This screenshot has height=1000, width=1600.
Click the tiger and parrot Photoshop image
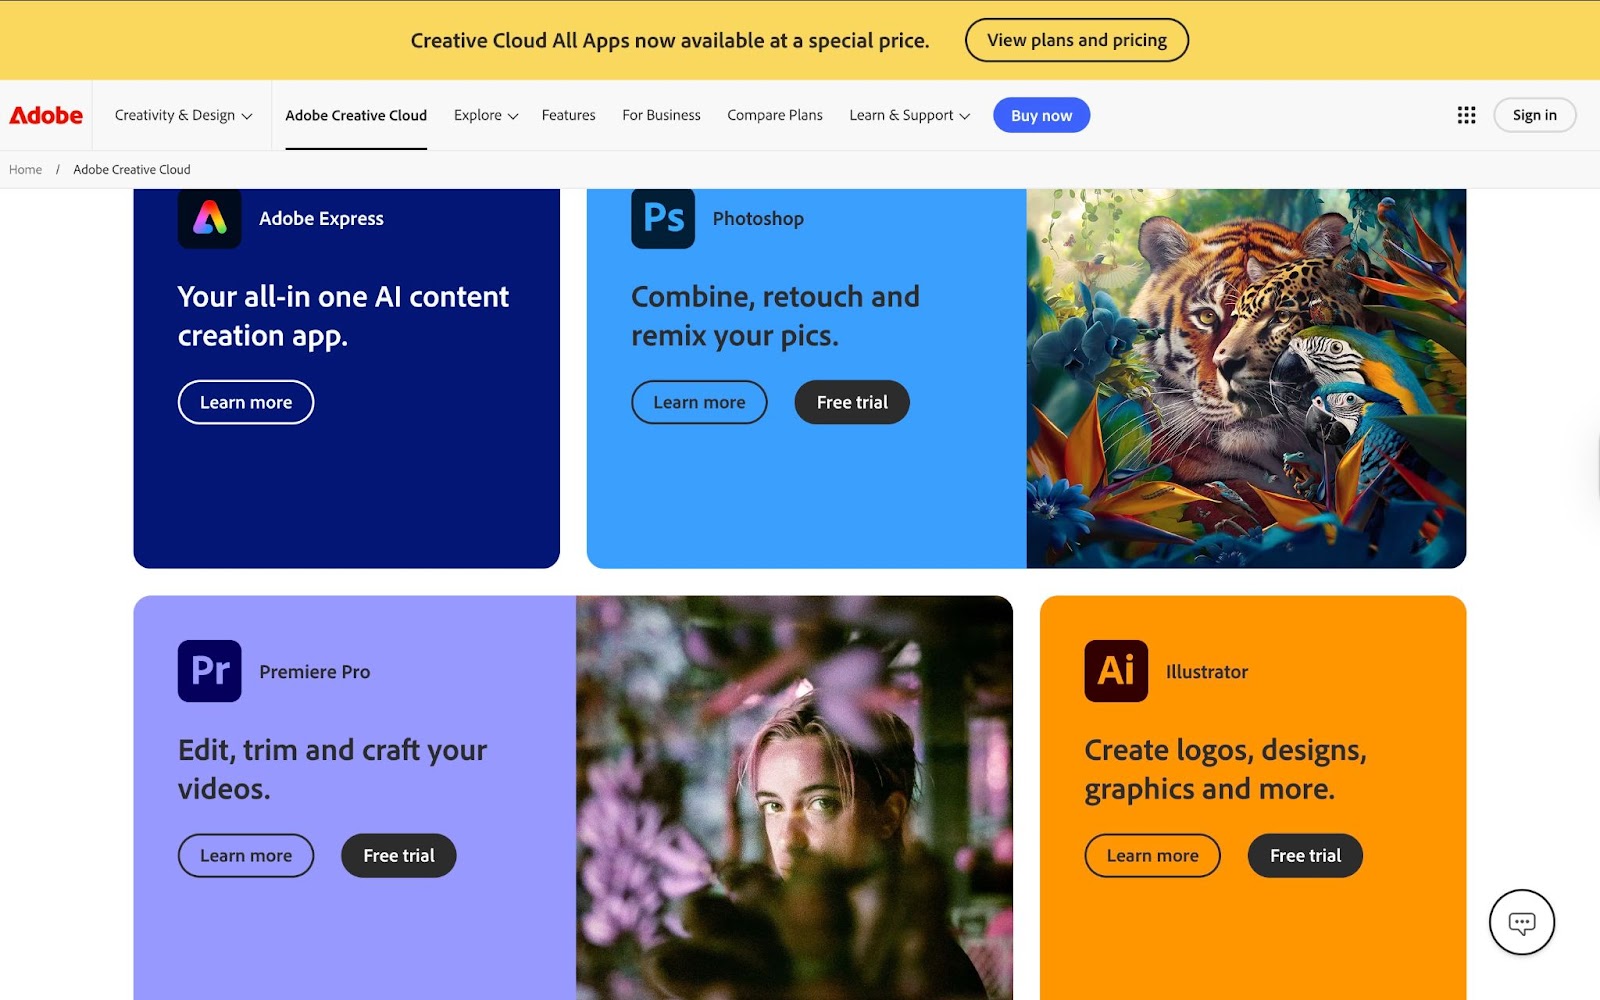coord(1246,378)
